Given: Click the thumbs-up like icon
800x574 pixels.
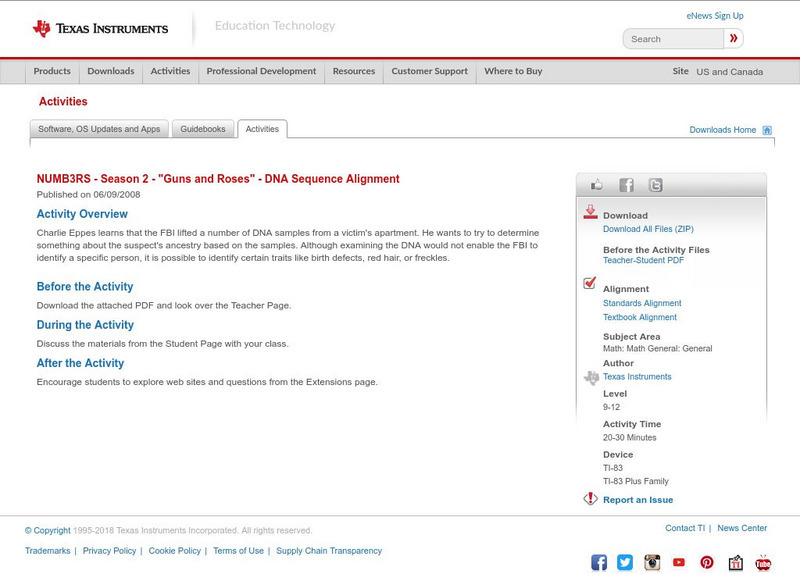Looking at the screenshot, I should pos(596,185).
